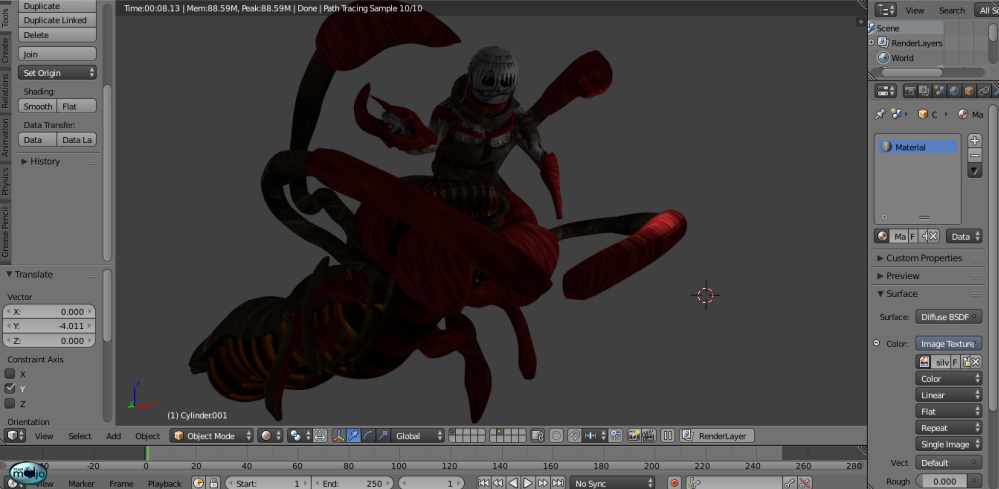Toggle the pin icon in properties context
999x489 pixels.
(x=880, y=114)
